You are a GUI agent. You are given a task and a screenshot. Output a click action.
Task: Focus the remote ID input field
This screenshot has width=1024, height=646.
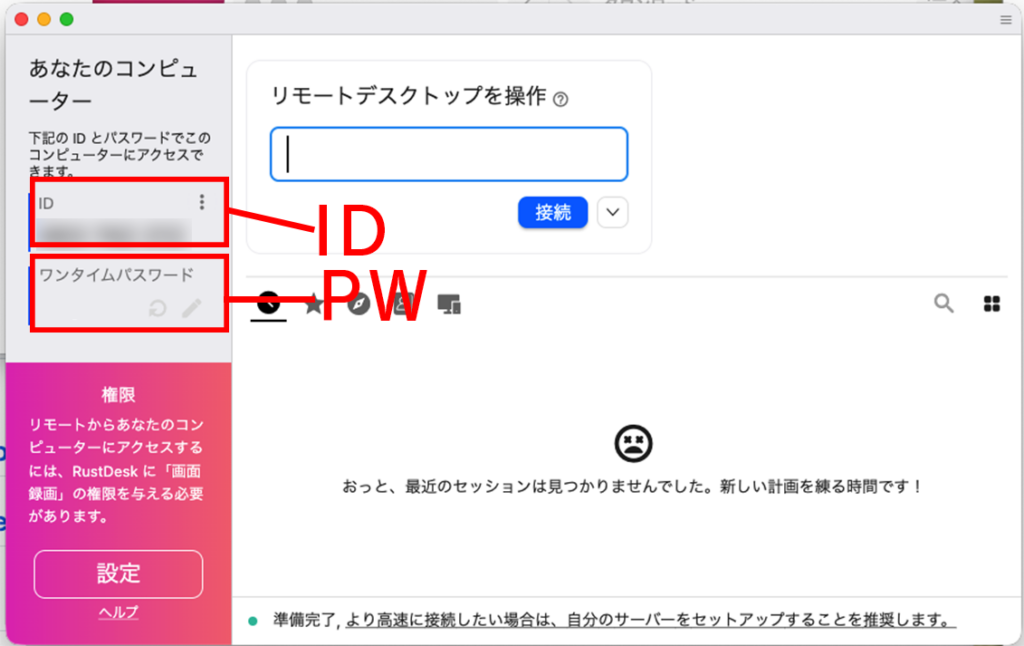pos(449,154)
